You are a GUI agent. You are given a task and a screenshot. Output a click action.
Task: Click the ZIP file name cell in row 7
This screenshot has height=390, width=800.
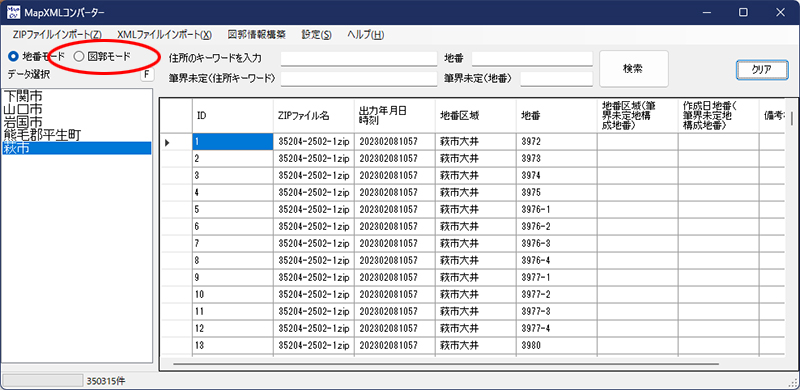[314, 244]
